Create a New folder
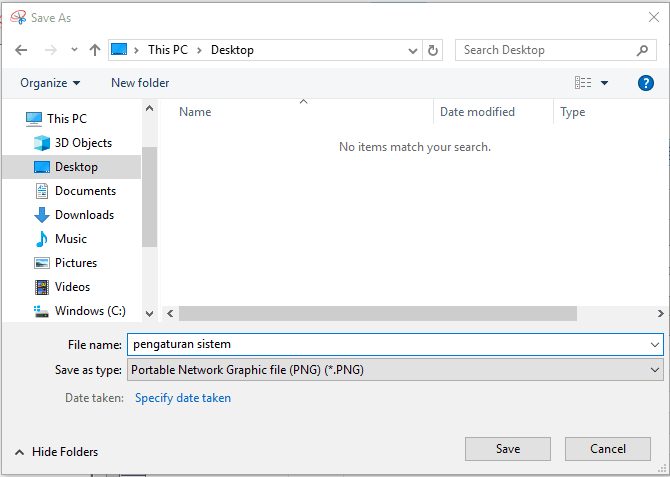The height and width of the screenshot is (477, 670). point(140,83)
